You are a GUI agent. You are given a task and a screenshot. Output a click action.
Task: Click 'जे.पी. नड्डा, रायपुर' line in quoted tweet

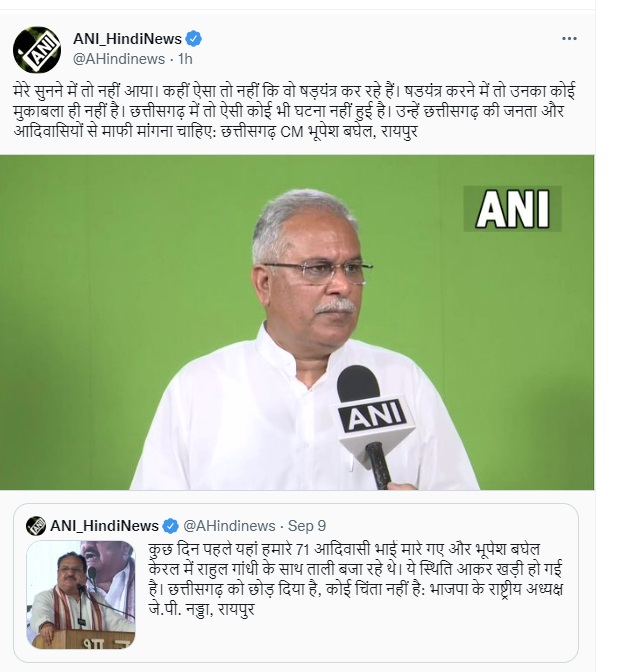pos(201,609)
